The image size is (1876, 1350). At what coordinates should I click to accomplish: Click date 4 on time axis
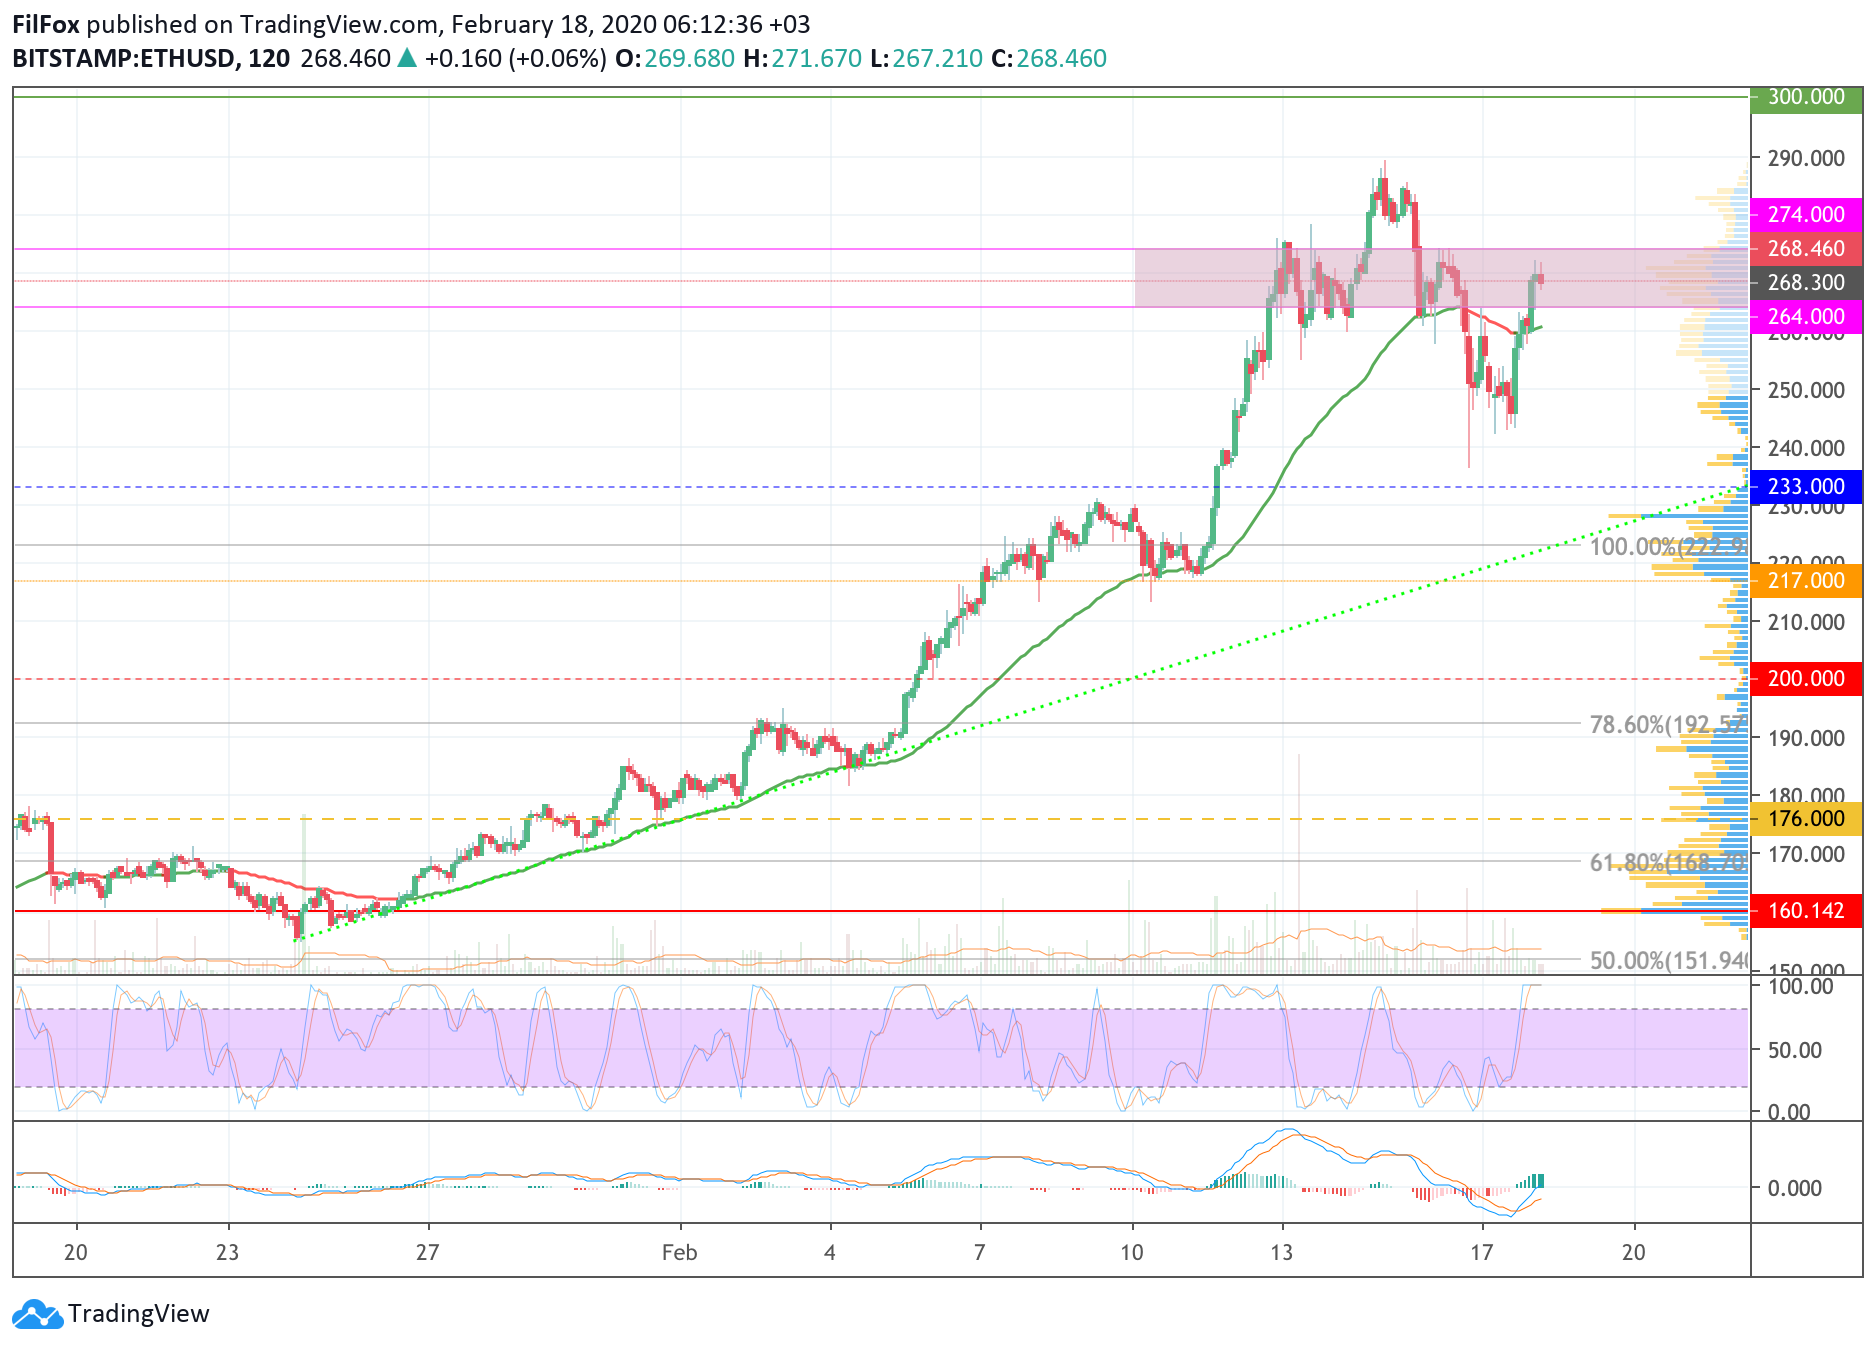coord(830,1252)
